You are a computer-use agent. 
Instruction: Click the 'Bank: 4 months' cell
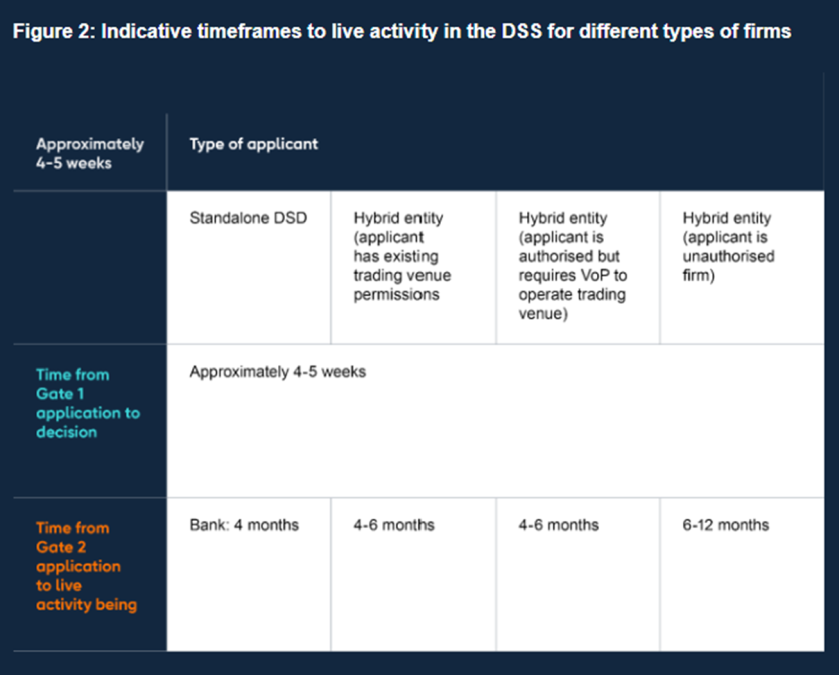tap(244, 525)
